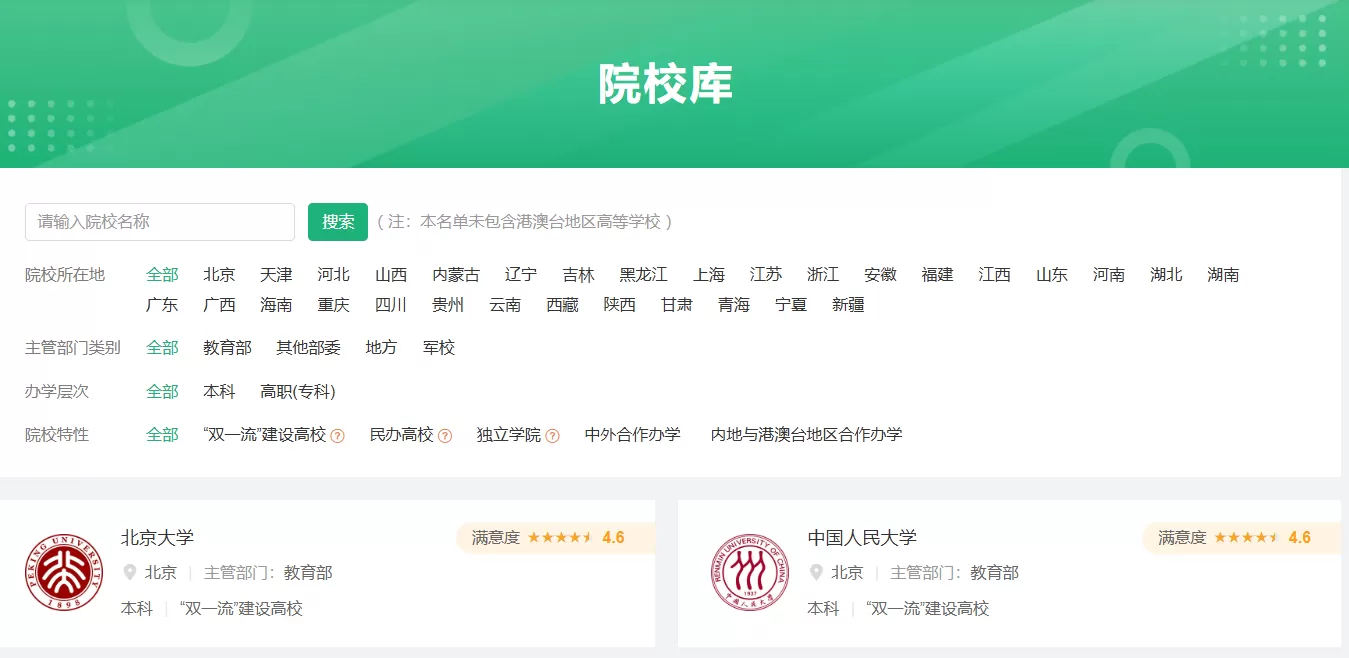Click the location pin icon under 北京大学

point(129,573)
